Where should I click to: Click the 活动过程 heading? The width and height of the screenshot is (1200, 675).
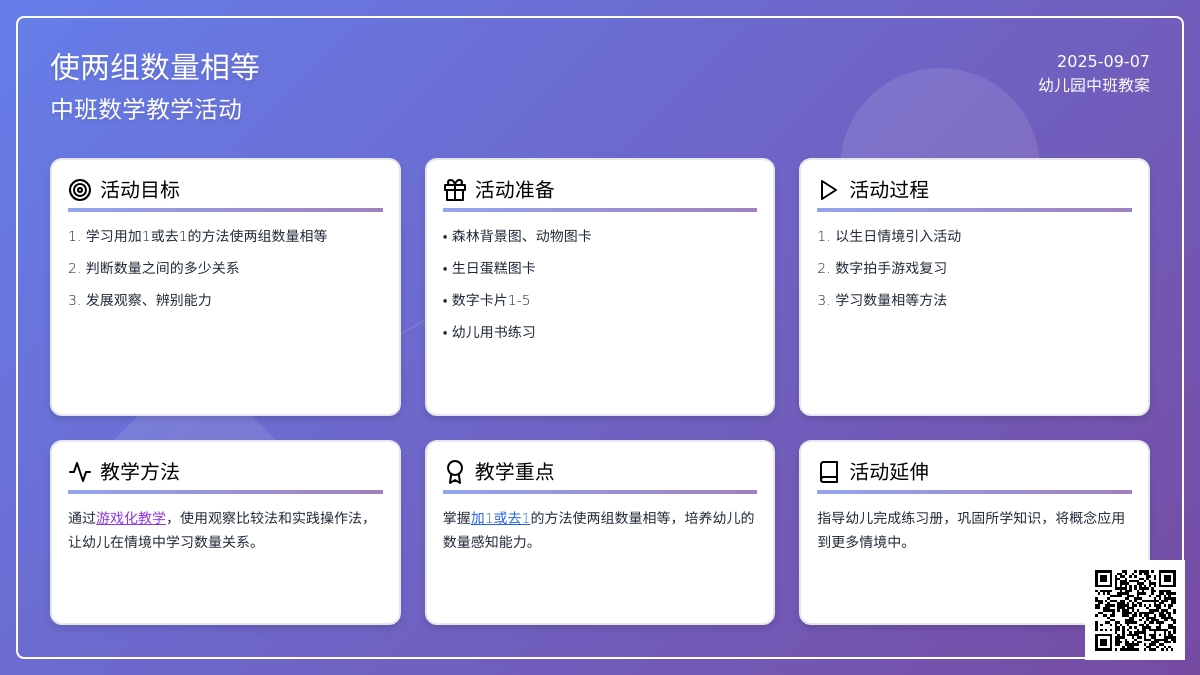(x=889, y=190)
